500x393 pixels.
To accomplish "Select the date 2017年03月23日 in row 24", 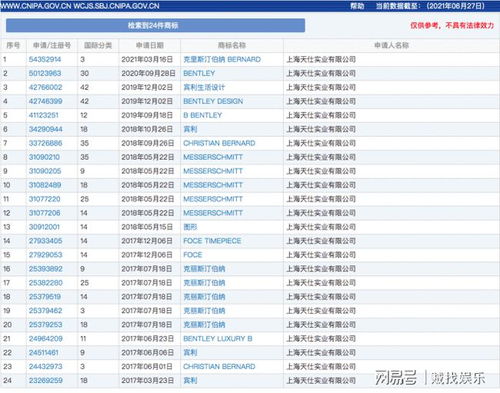I will pyautogui.click(x=147, y=381).
